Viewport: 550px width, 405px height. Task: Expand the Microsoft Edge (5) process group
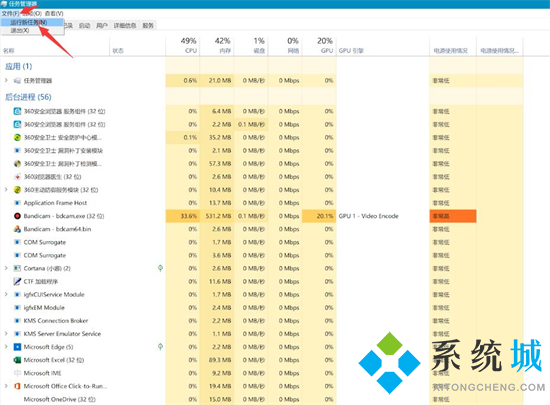pyautogui.click(x=6, y=346)
